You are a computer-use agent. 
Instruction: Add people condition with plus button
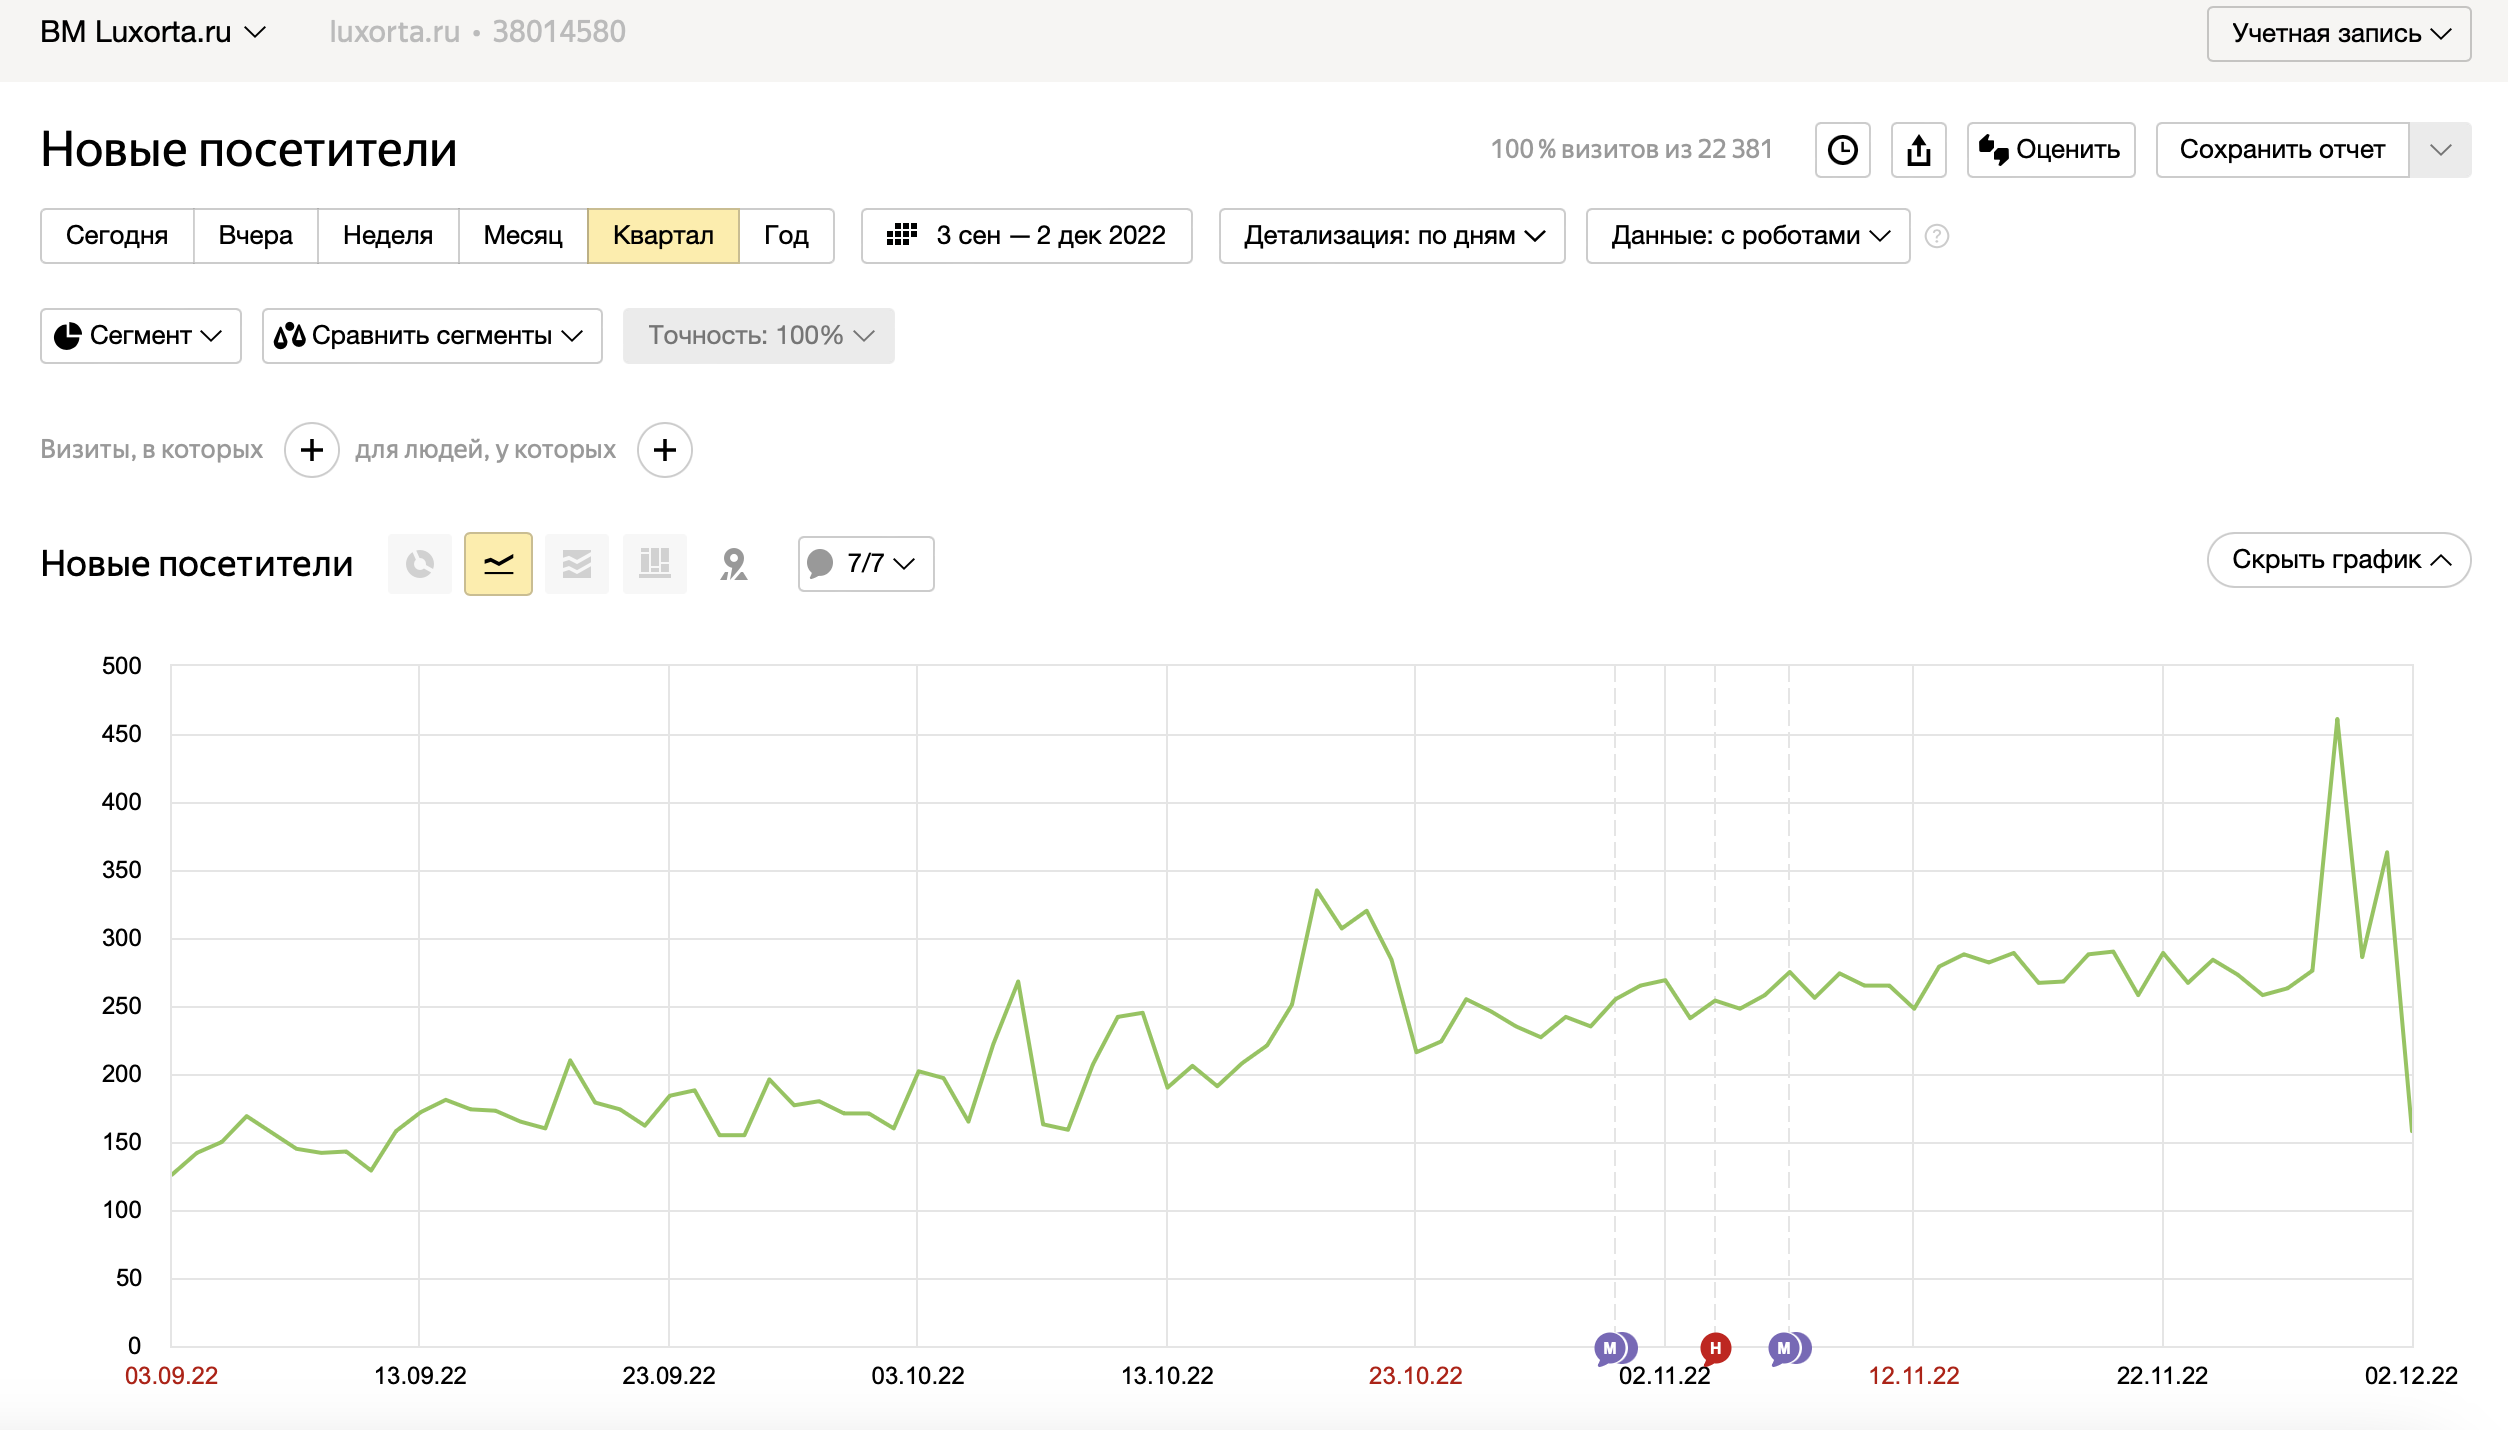[x=665, y=450]
